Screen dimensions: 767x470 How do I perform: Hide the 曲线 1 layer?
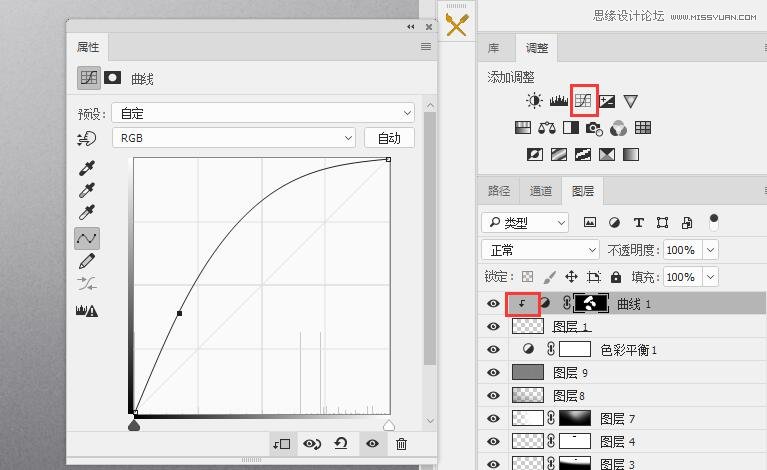tap(493, 304)
